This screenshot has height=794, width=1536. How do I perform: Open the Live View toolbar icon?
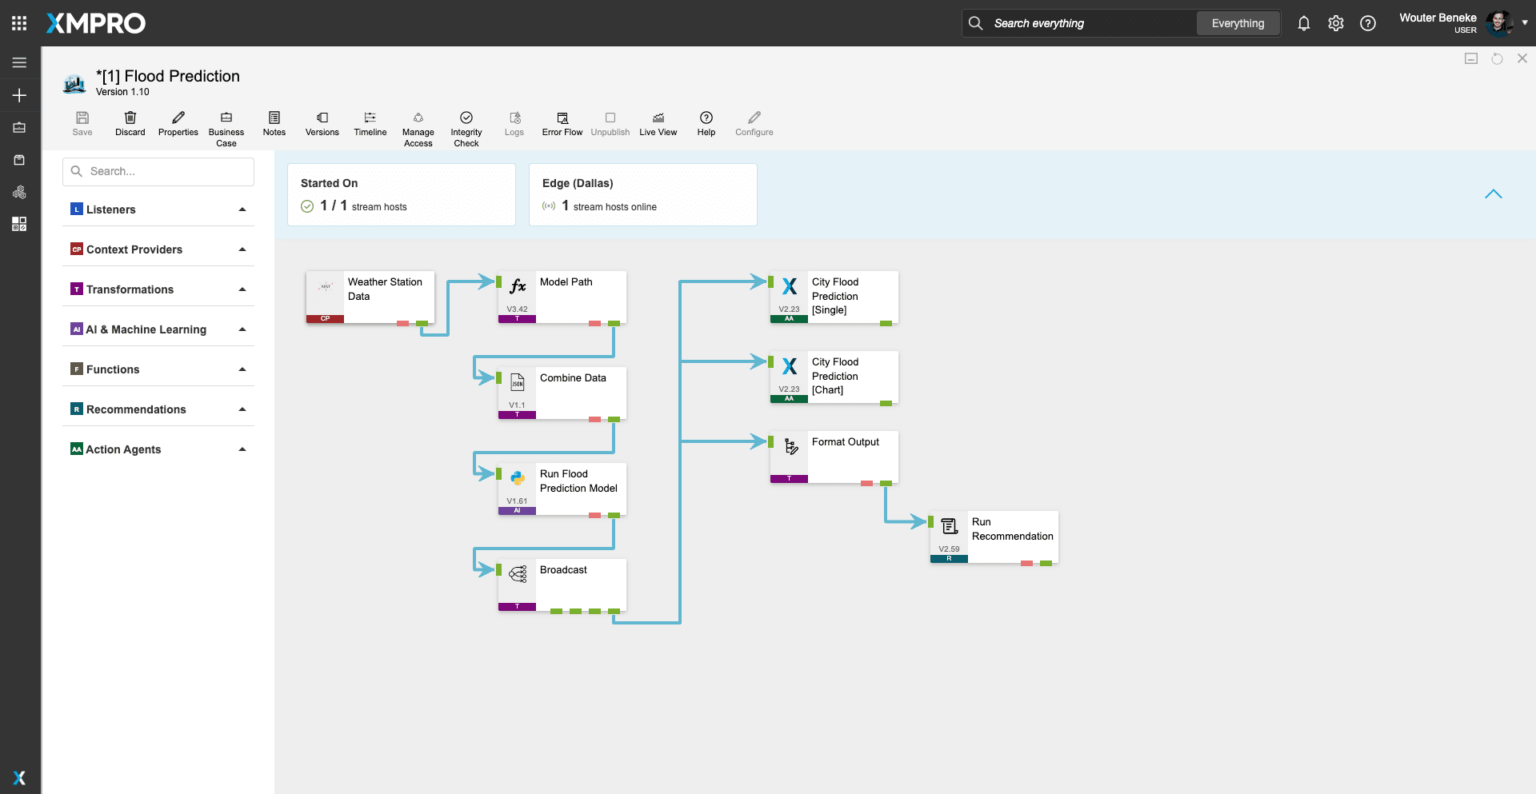pyautogui.click(x=658, y=119)
